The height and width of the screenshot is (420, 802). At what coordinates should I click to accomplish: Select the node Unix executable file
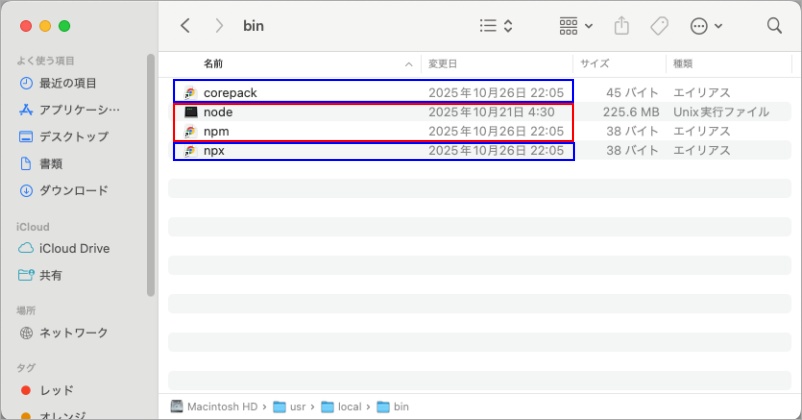tap(218, 112)
